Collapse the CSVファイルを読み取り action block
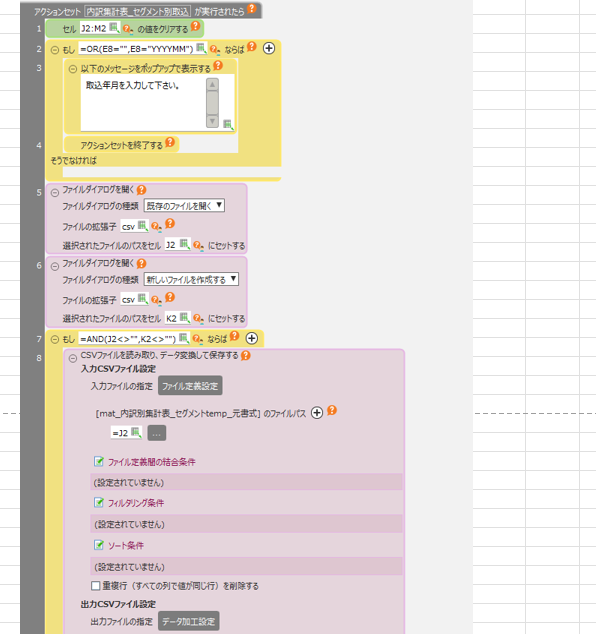 click(x=73, y=358)
